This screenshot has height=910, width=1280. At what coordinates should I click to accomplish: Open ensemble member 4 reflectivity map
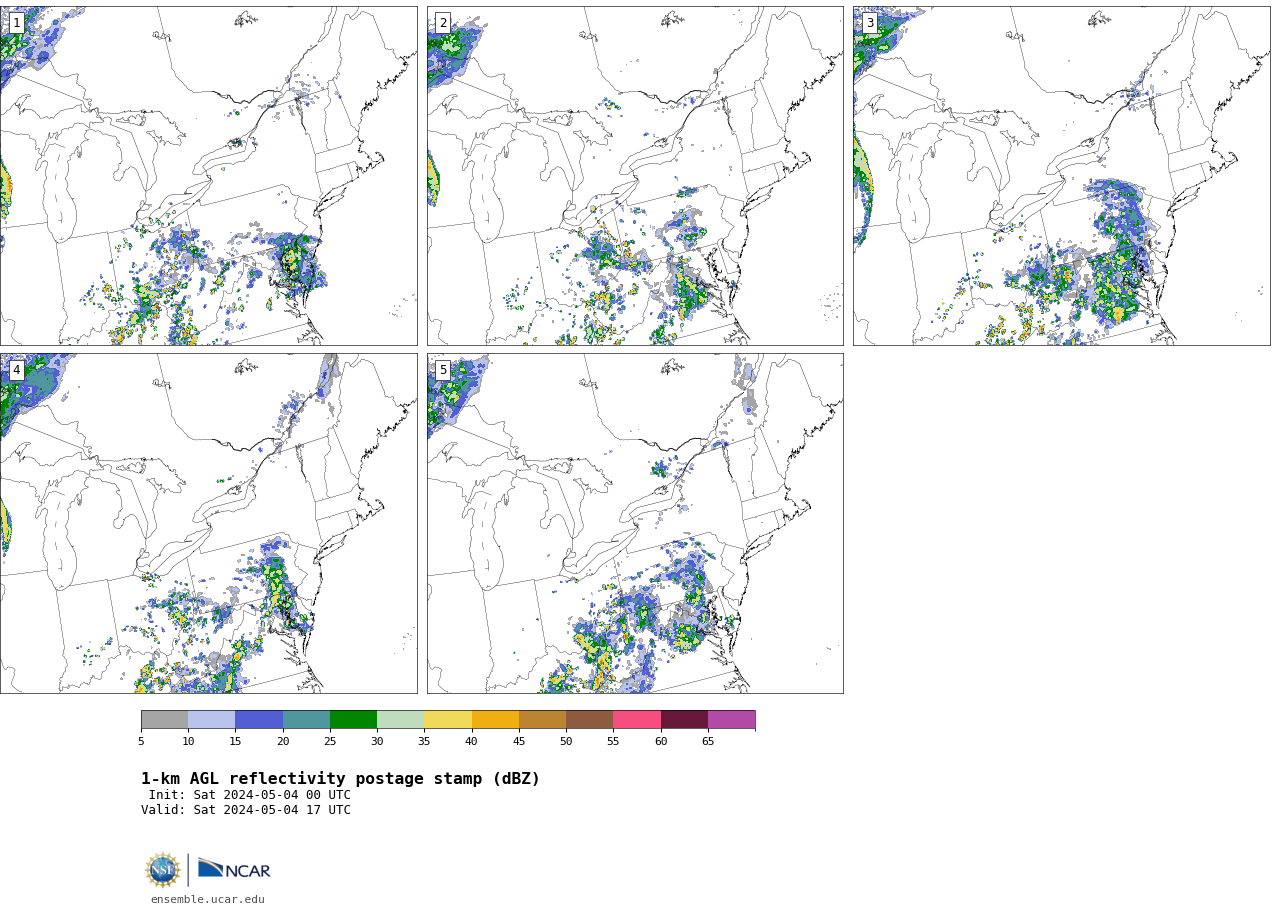click(x=208, y=523)
